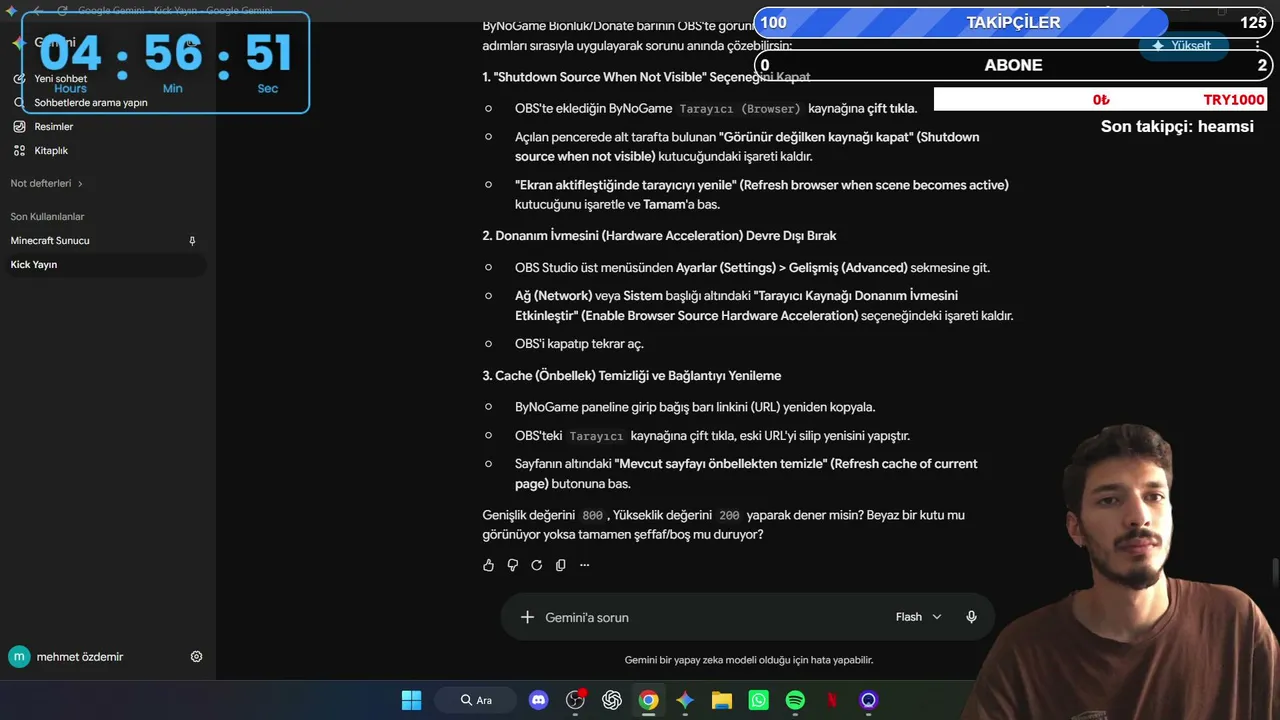Screen dimensions: 1280x720
Task: Open more options (three dots) under response
Action: (585, 565)
